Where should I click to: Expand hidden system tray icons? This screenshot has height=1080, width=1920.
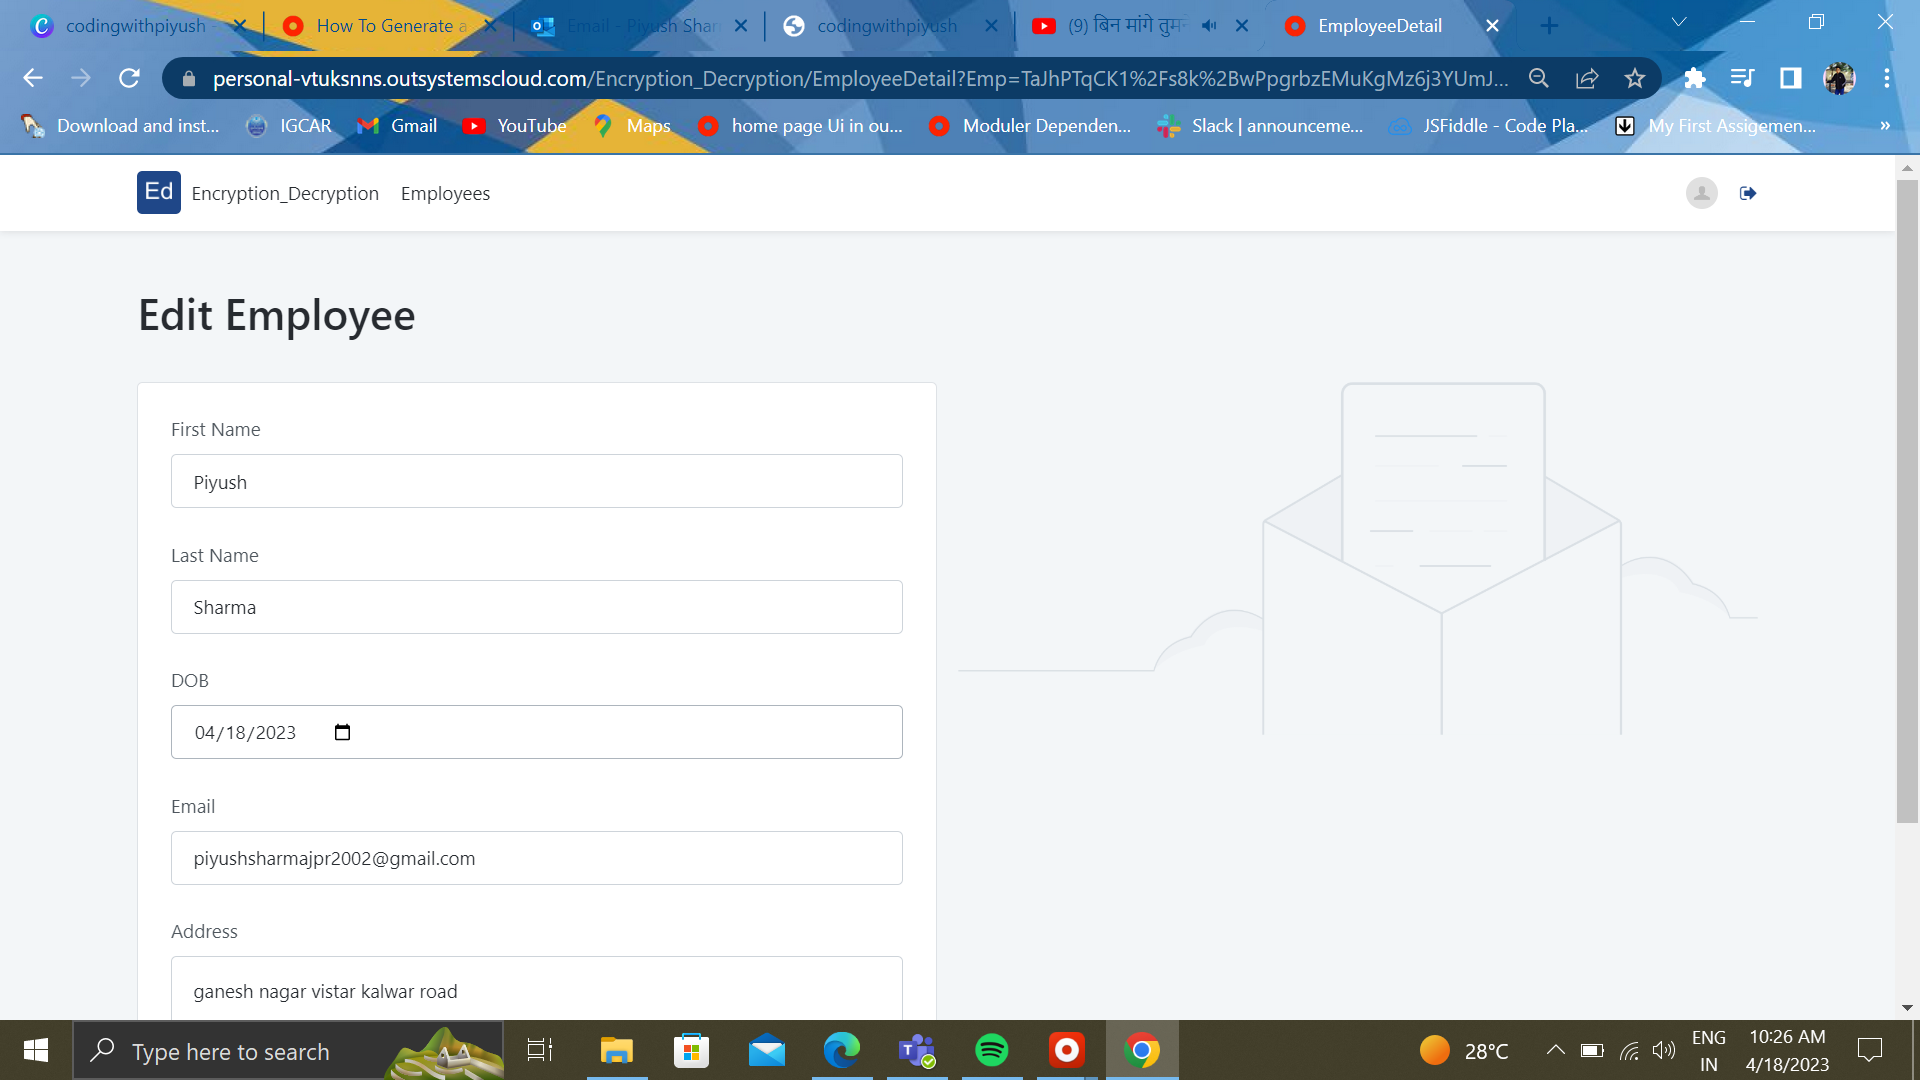point(1555,1050)
